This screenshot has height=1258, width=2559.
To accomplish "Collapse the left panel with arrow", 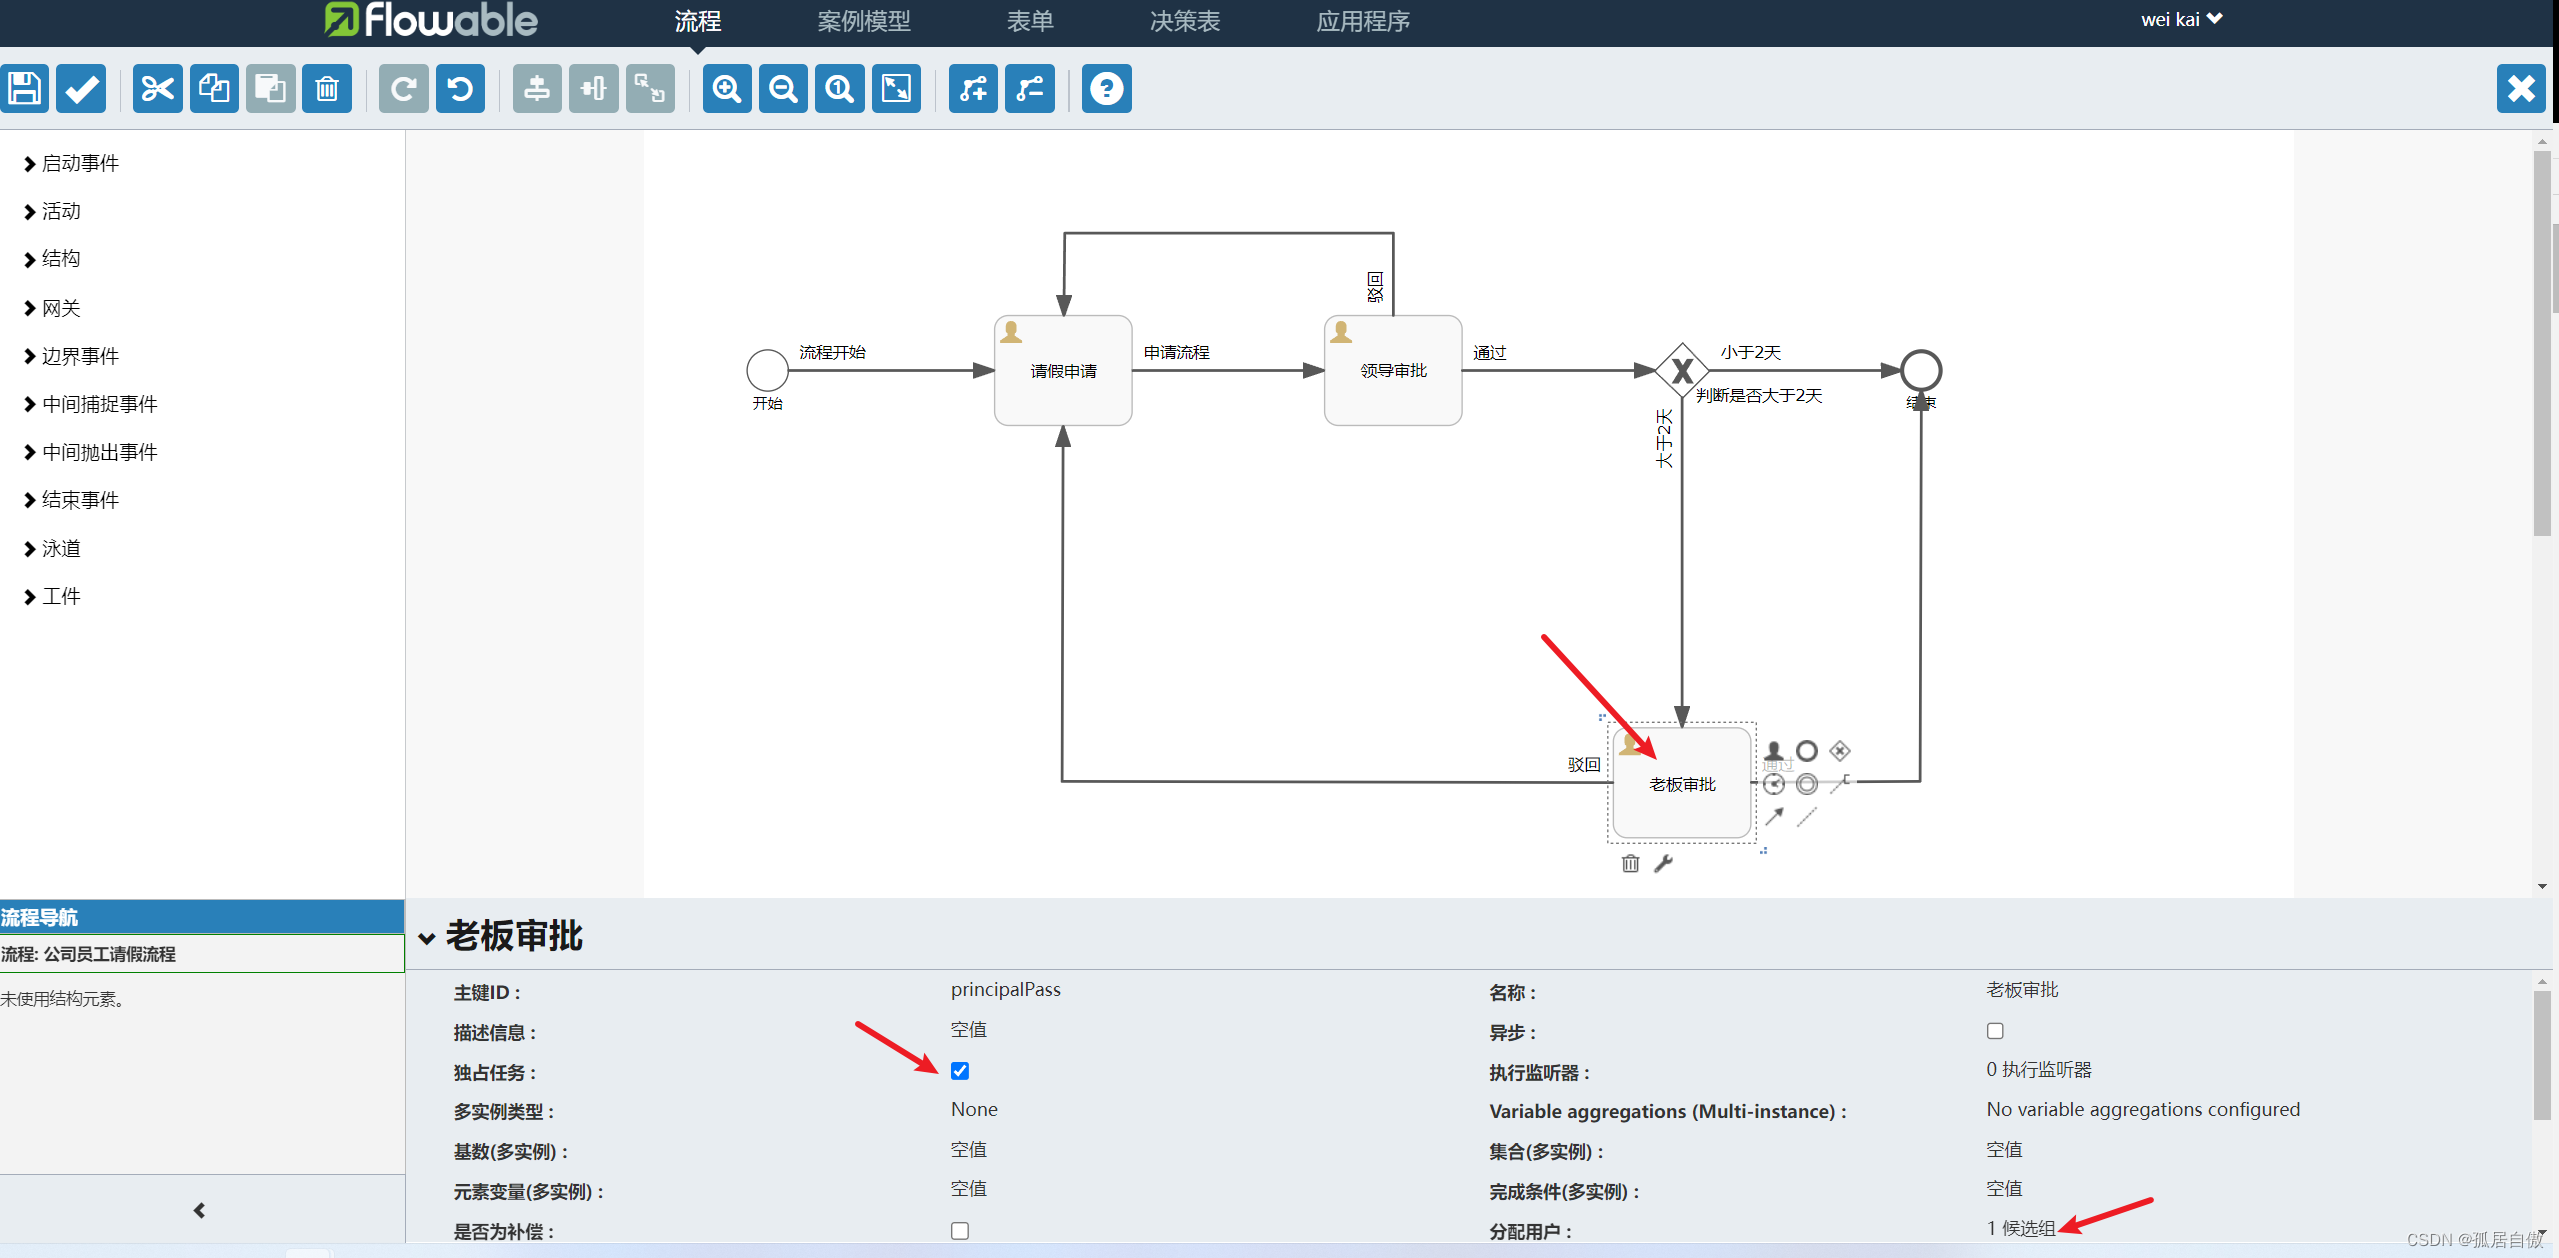I will pyautogui.click(x=200, y=1211).
